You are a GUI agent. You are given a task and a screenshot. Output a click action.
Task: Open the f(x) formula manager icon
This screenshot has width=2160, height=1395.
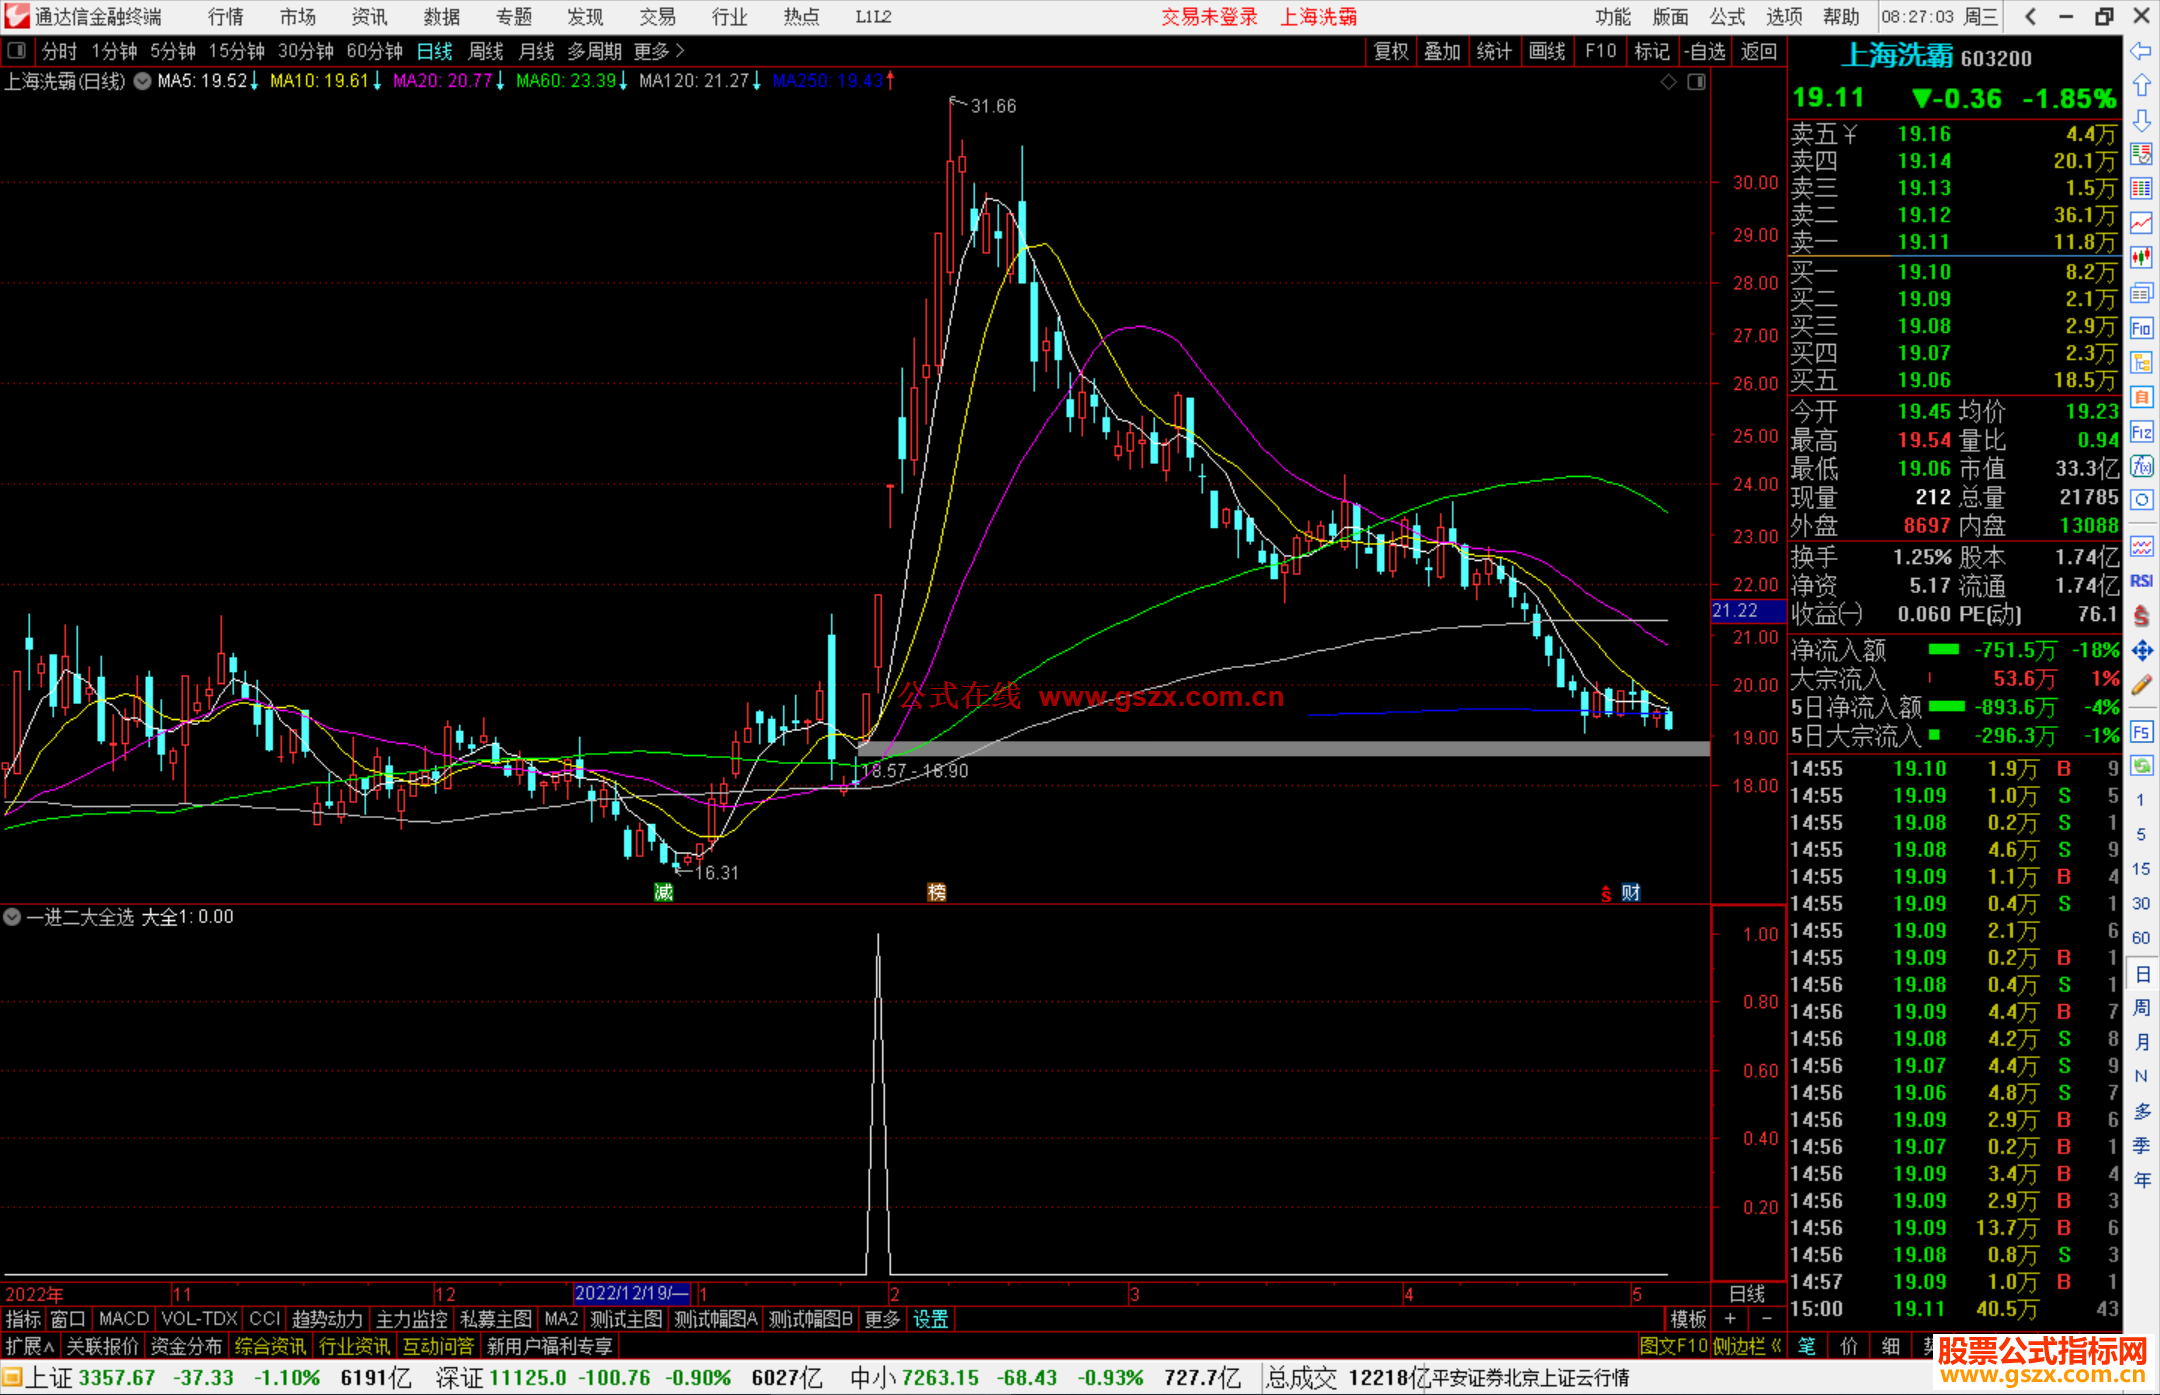point(2141,466)
